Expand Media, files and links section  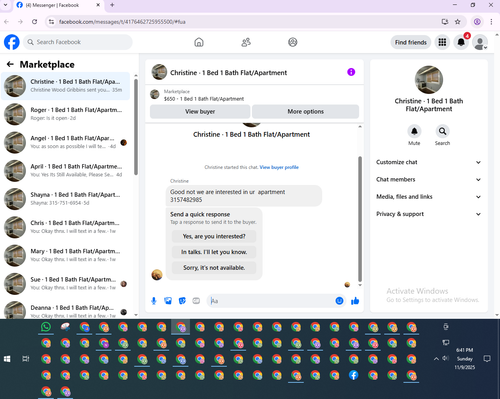(429, 197)
